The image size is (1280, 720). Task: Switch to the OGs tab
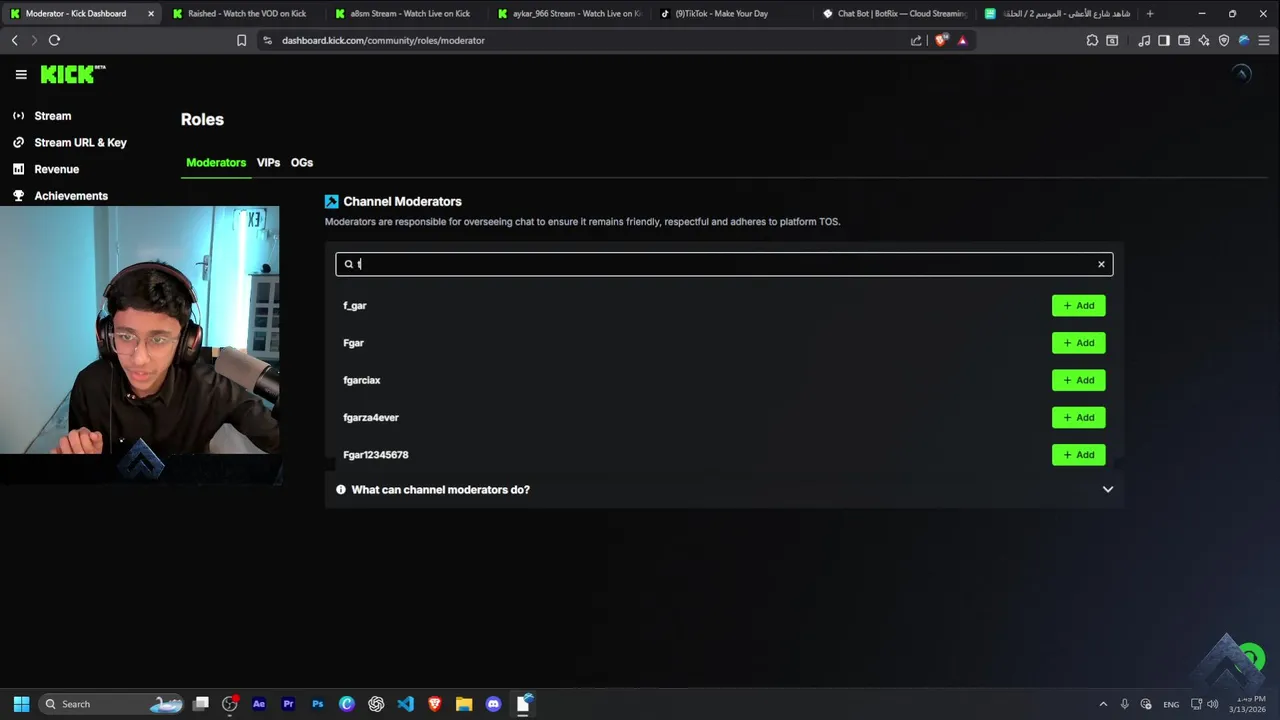pos(302,162)
